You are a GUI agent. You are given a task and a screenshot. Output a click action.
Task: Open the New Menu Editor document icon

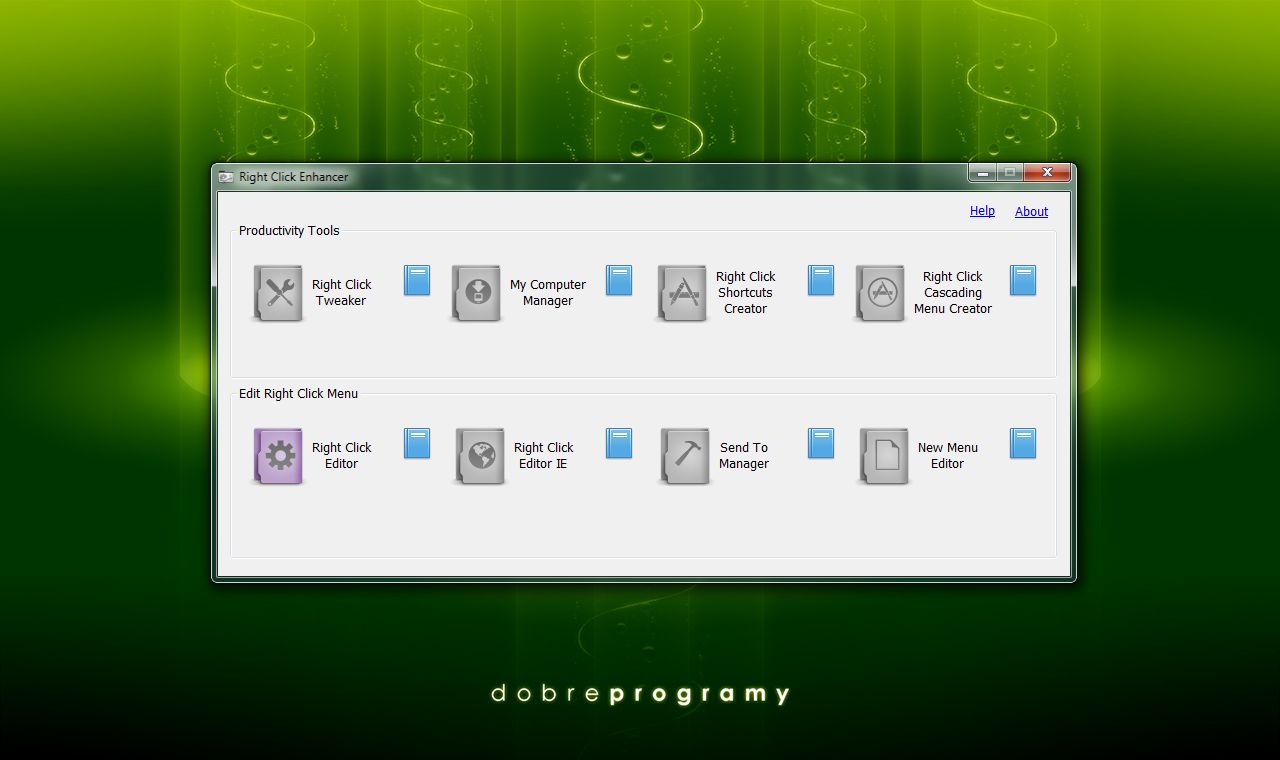[x=885, y=456]
